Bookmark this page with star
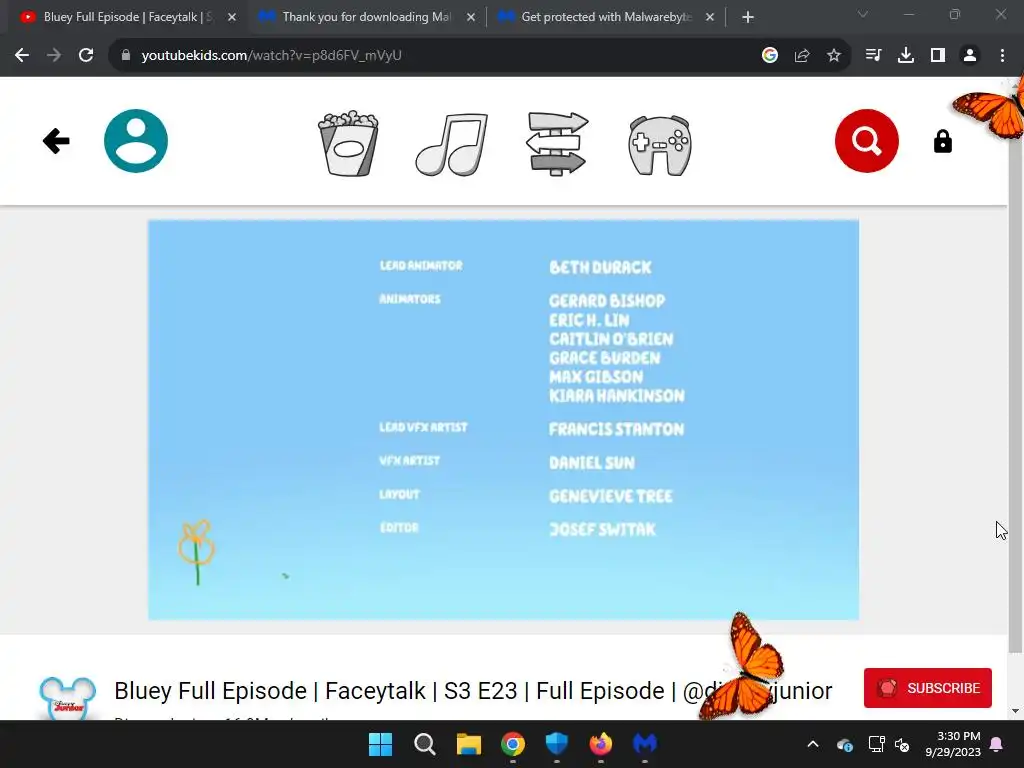This screenshot has width=1024, height=768. click(x=834, y=56)
